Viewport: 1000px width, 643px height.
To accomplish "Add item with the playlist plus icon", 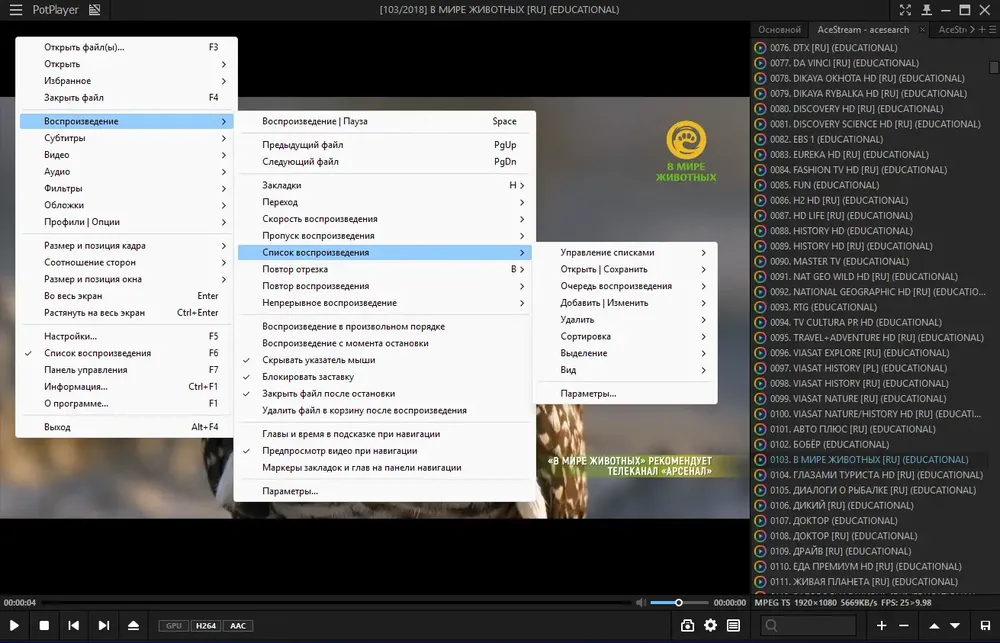I will point(881,626).
